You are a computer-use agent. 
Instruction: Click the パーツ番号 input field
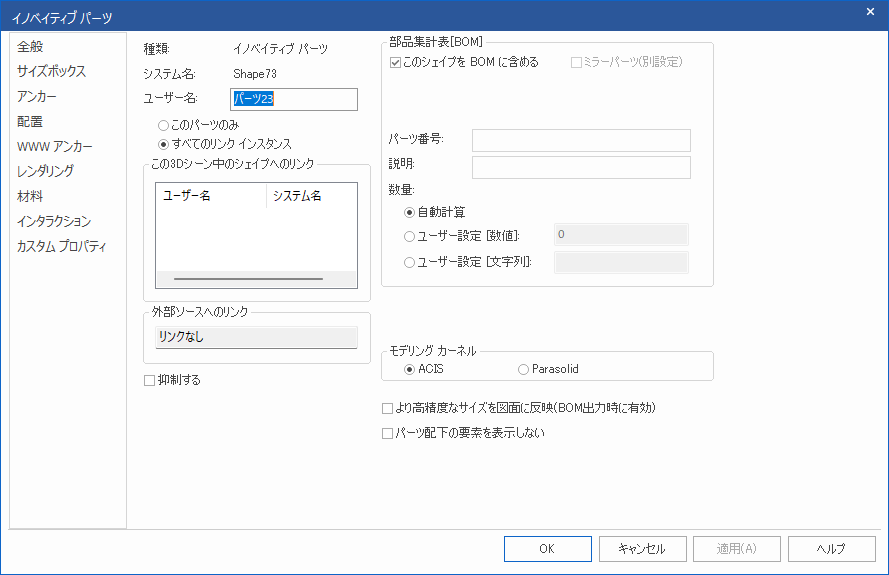581,141
